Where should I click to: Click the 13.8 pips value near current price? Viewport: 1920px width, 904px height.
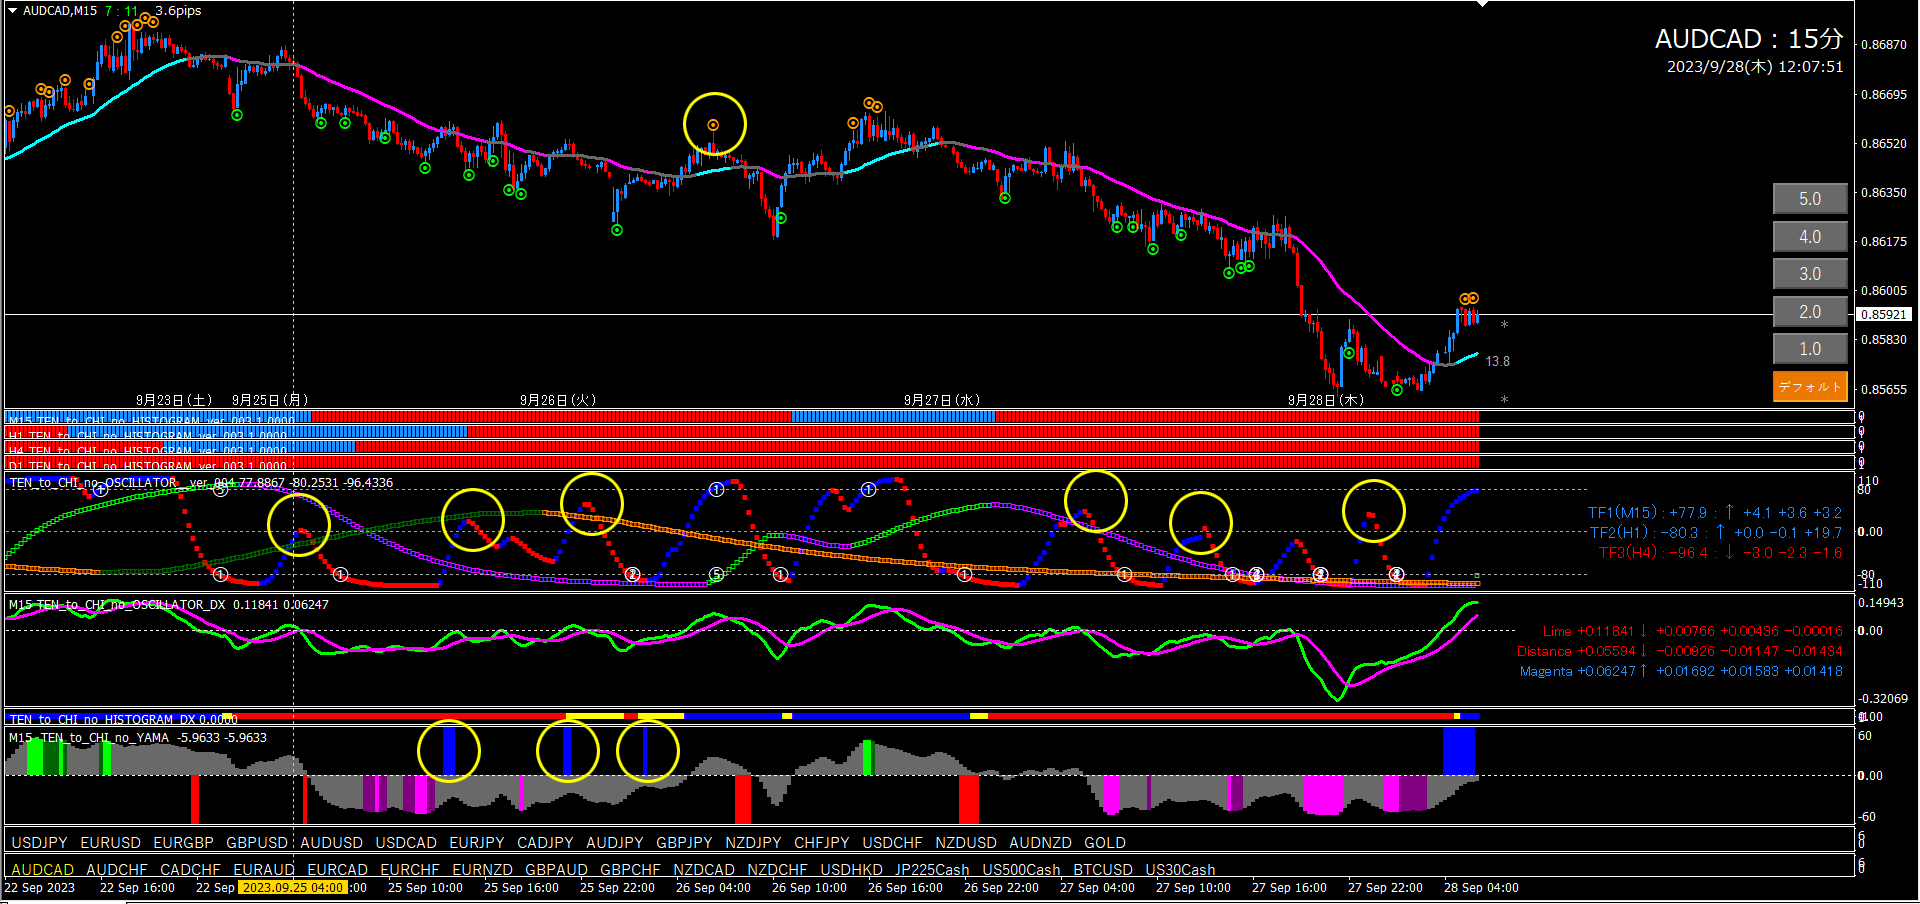coord(1497,362)
